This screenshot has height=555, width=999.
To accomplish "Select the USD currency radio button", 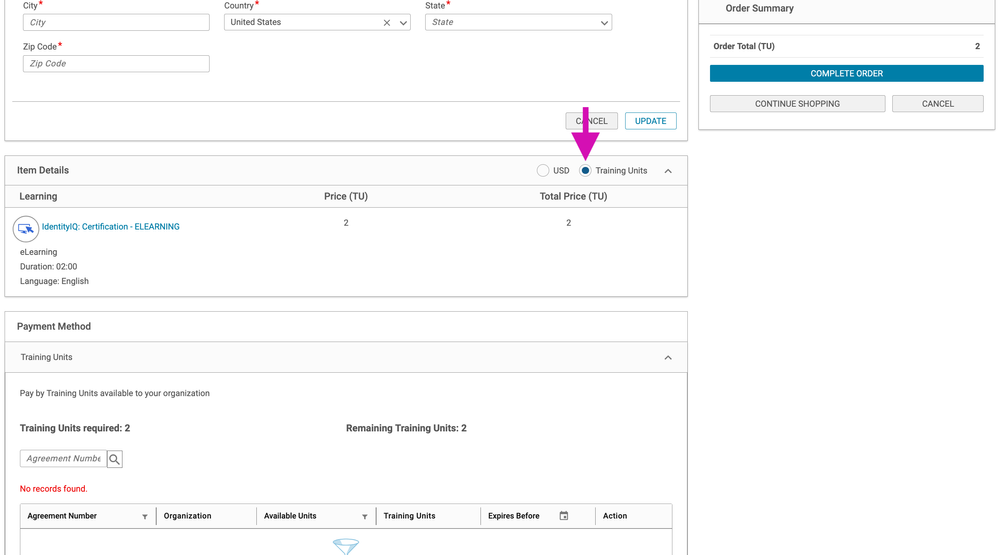I will click(543, 171).
